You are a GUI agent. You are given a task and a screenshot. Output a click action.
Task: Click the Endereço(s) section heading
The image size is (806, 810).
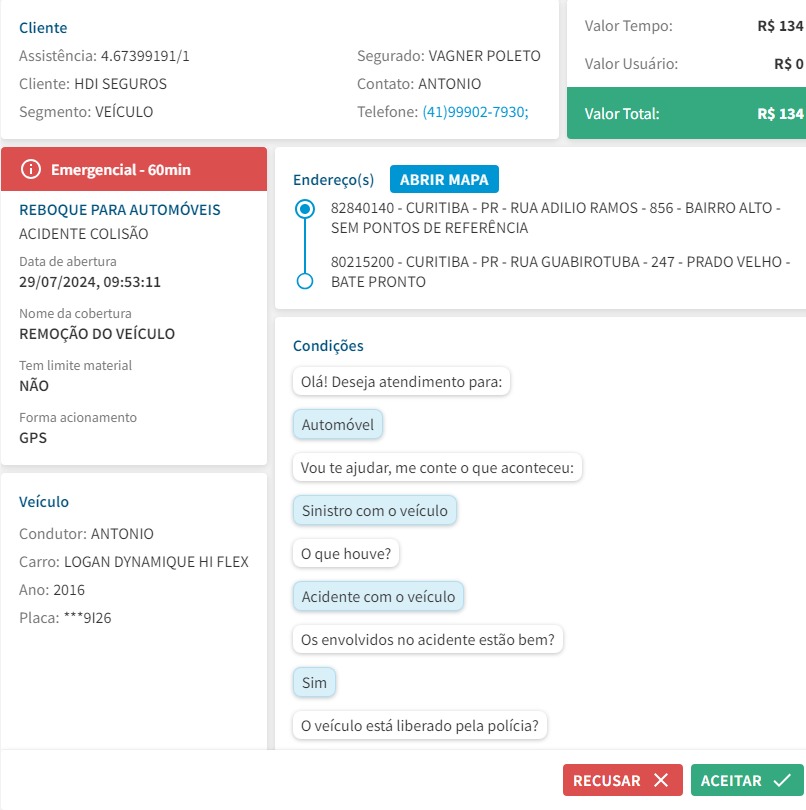pos(333,179)
